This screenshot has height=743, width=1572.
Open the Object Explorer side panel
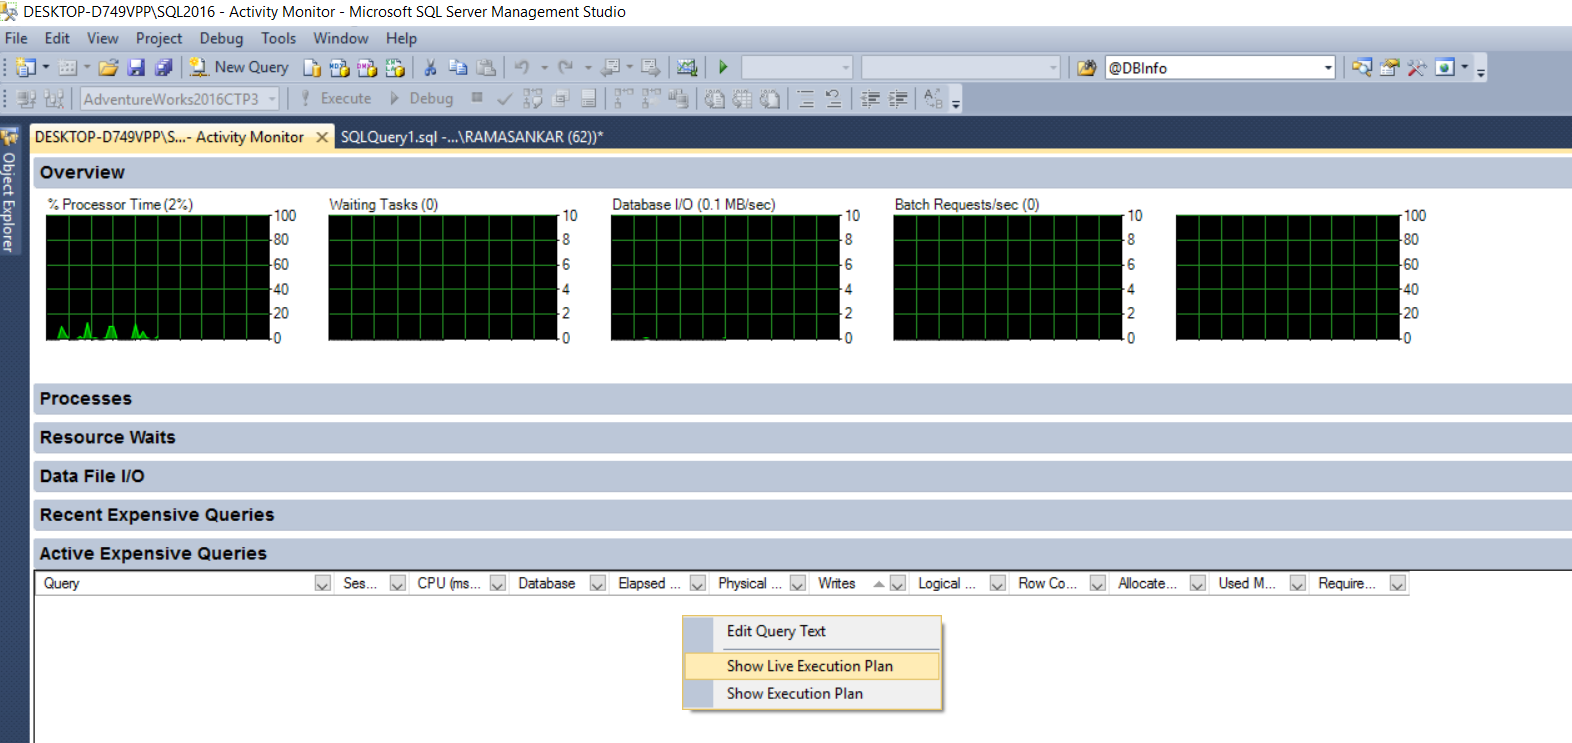tap(9, 190)
